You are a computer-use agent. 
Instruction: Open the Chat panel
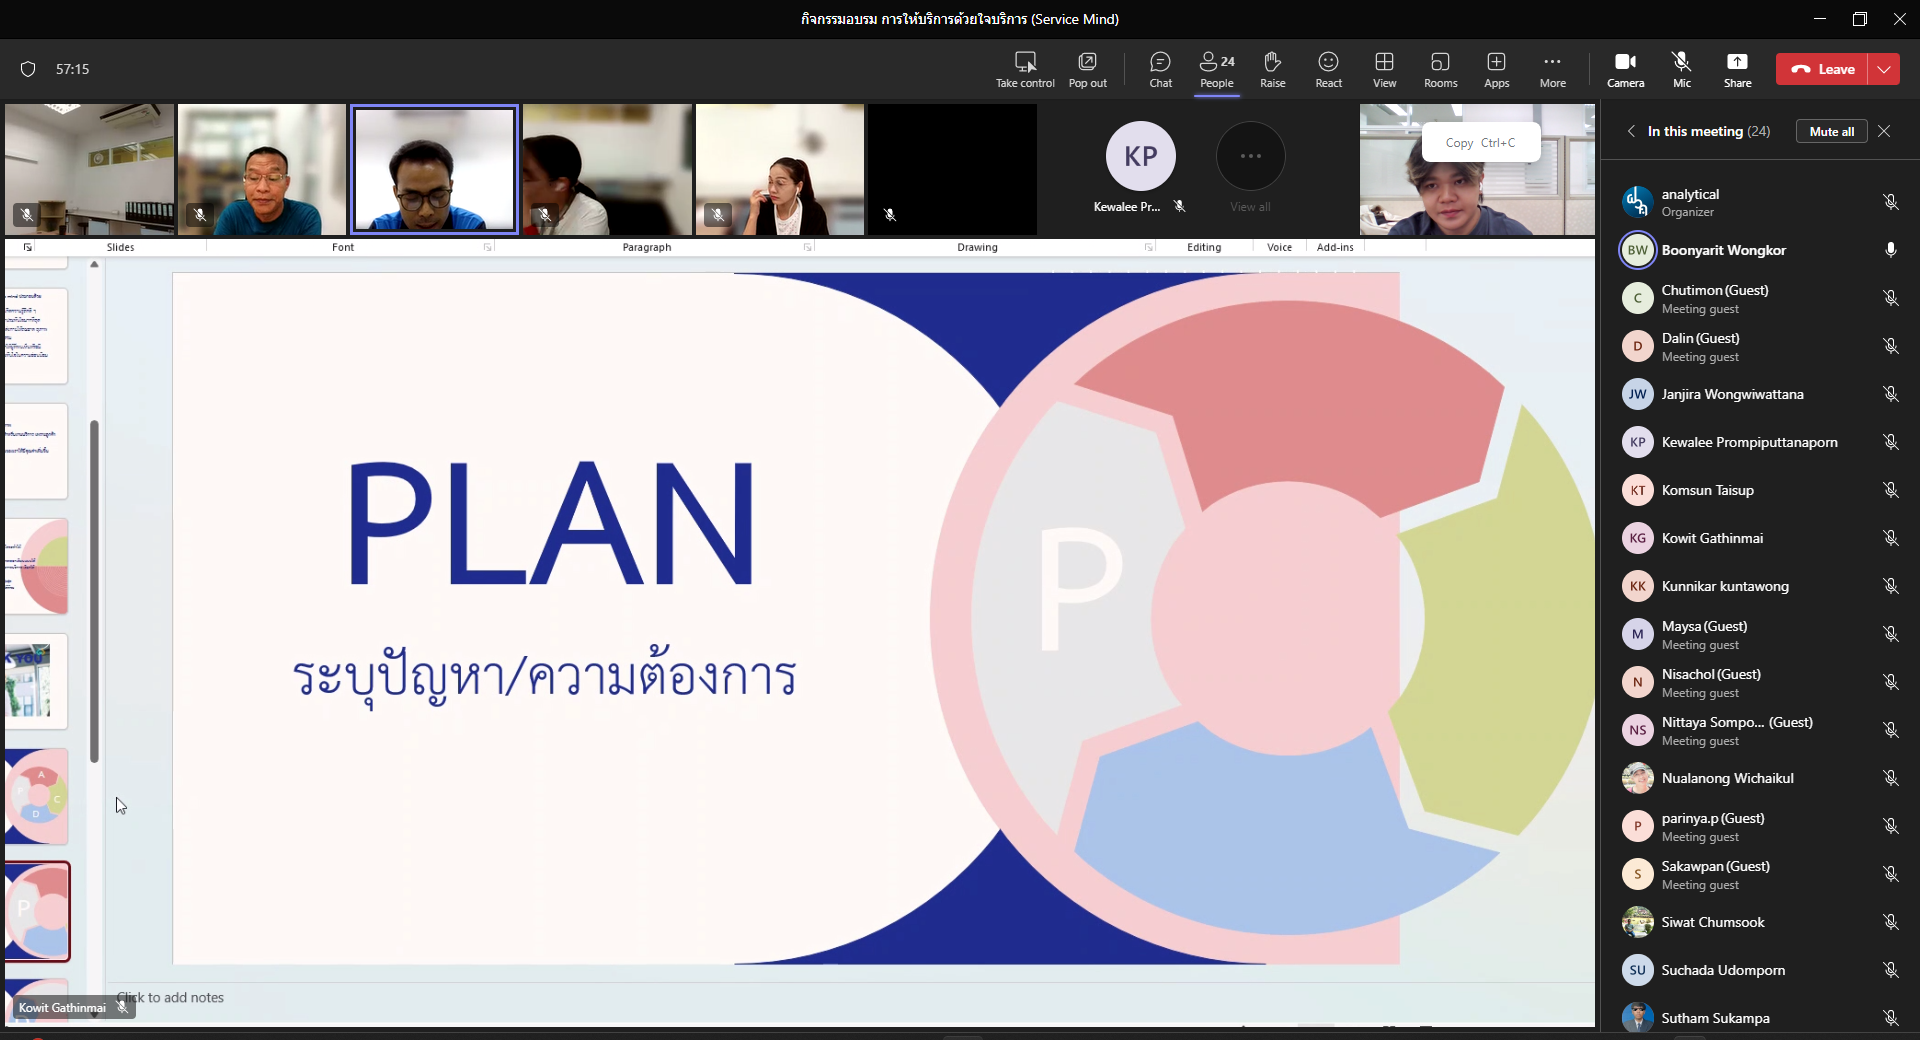1160,69
